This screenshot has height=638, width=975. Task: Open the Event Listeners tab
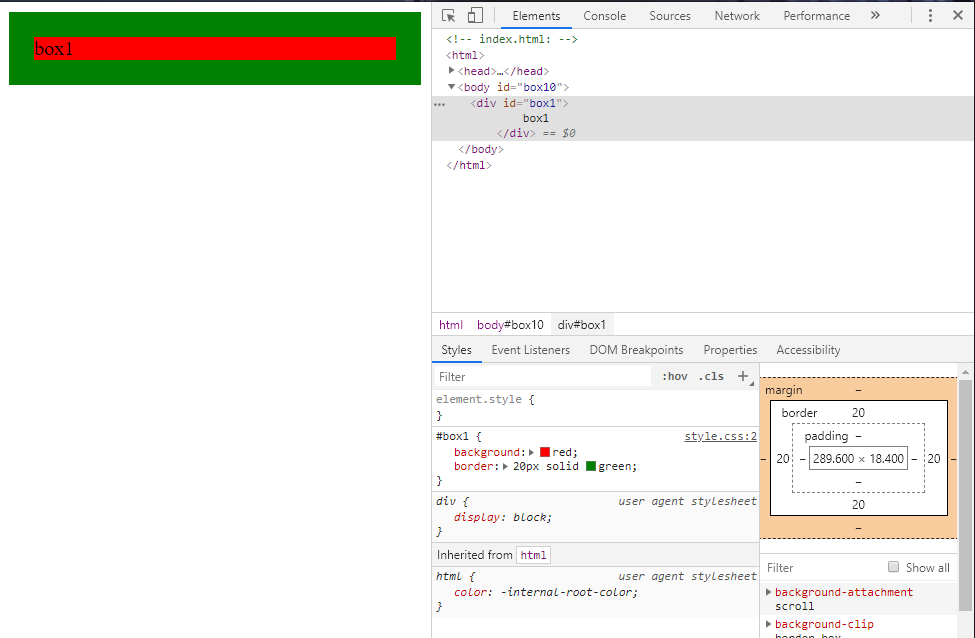[x=530, y=350]
